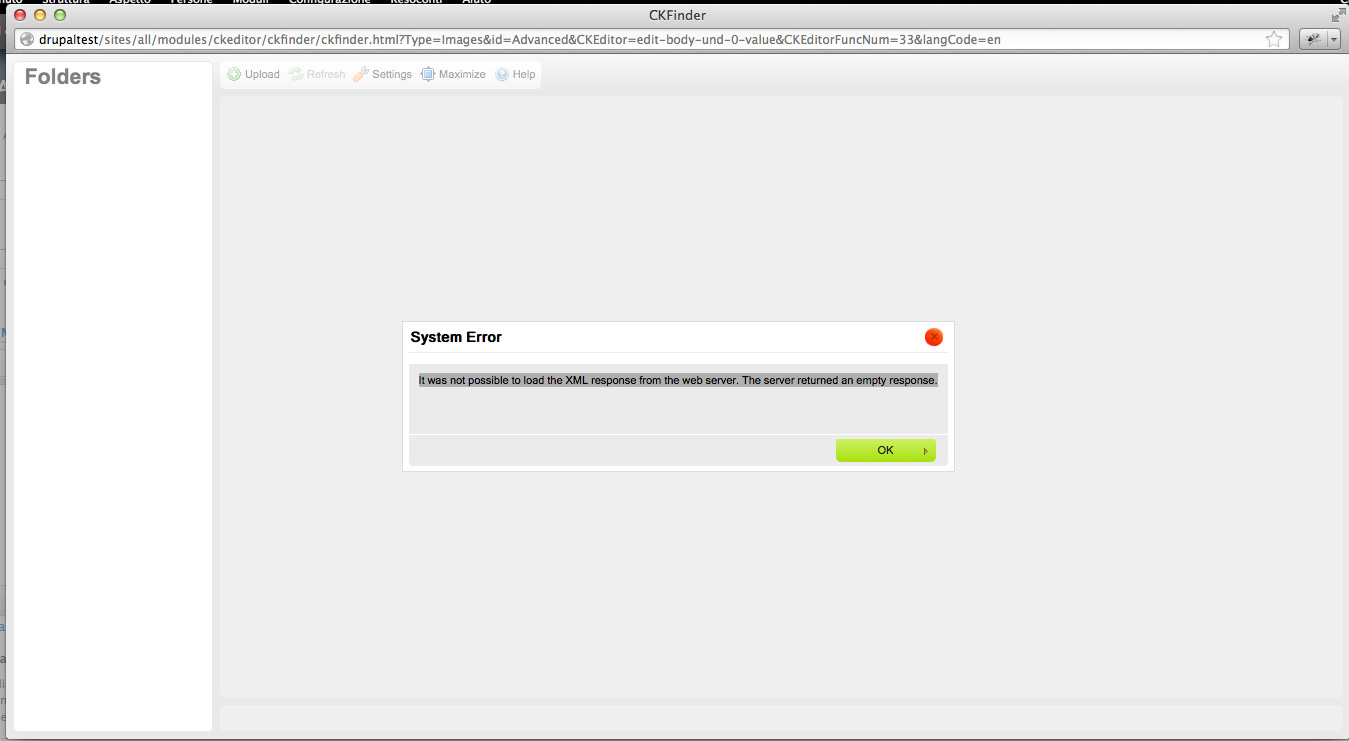Minimize the CKFinder window with the yellow button
Screen dimensions: 1349x741
coord(40,15)
